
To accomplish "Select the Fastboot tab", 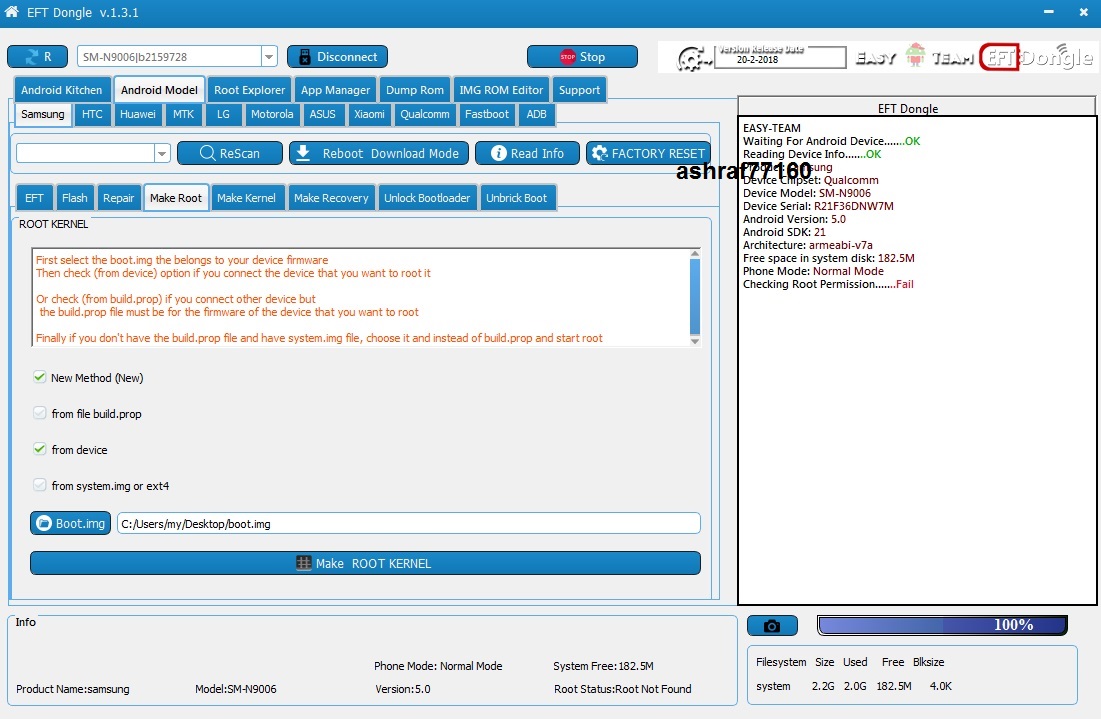I will [x=487, y=114].
